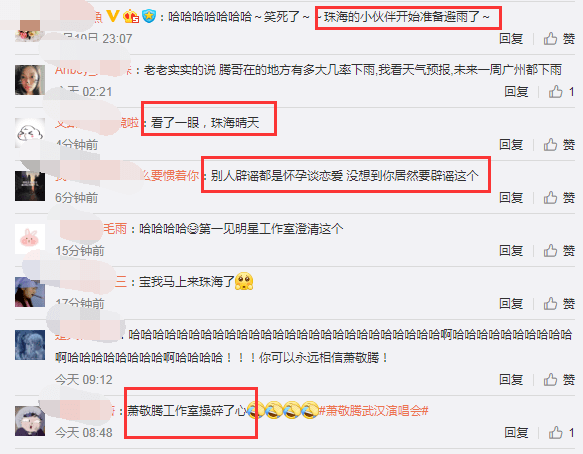Reply to the comment posted 4分钟前
583x454 pixels.
511,145
